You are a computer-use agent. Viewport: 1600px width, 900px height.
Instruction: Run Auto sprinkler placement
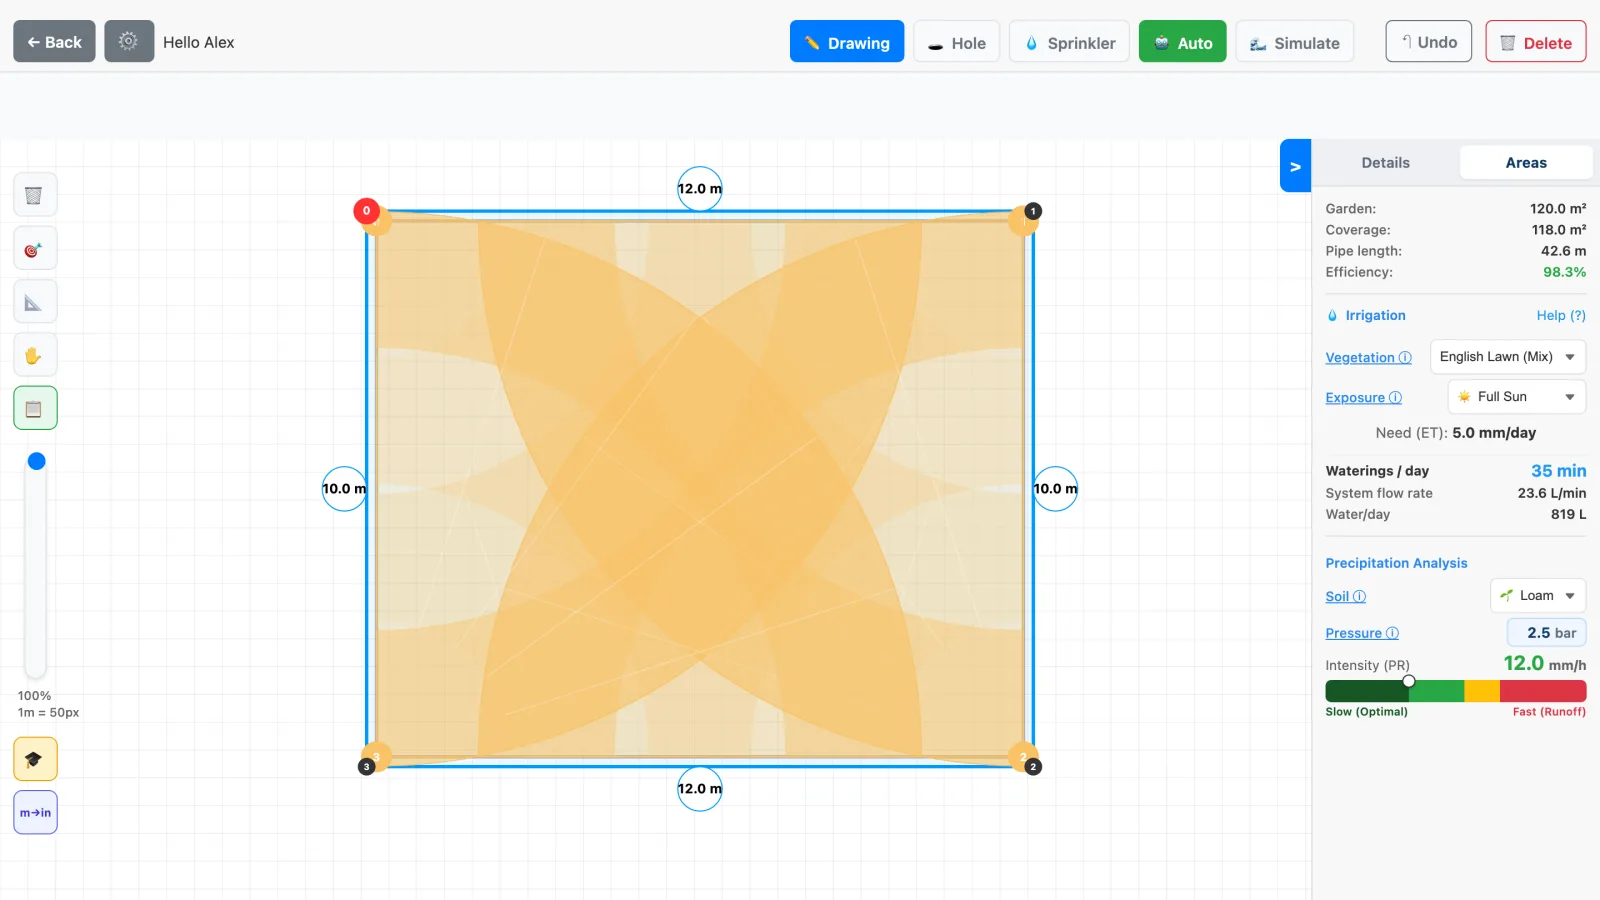tap(1182, 41)
